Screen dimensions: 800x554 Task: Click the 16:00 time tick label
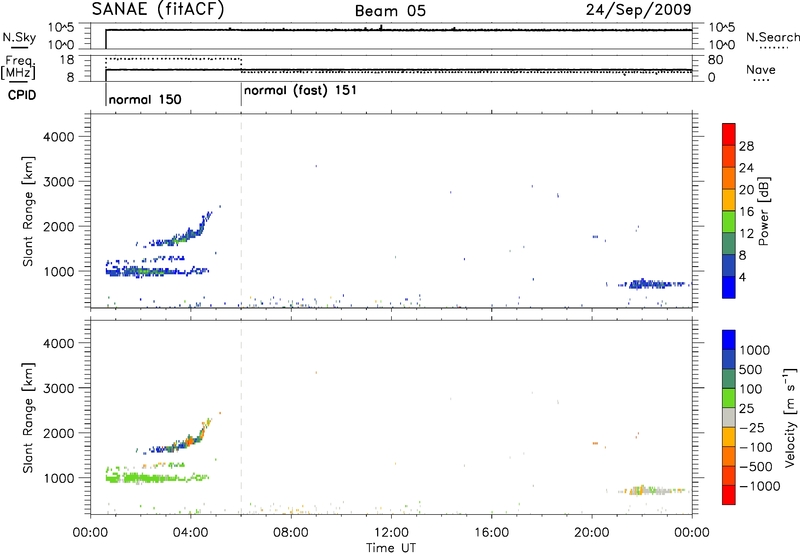point(491,533)
